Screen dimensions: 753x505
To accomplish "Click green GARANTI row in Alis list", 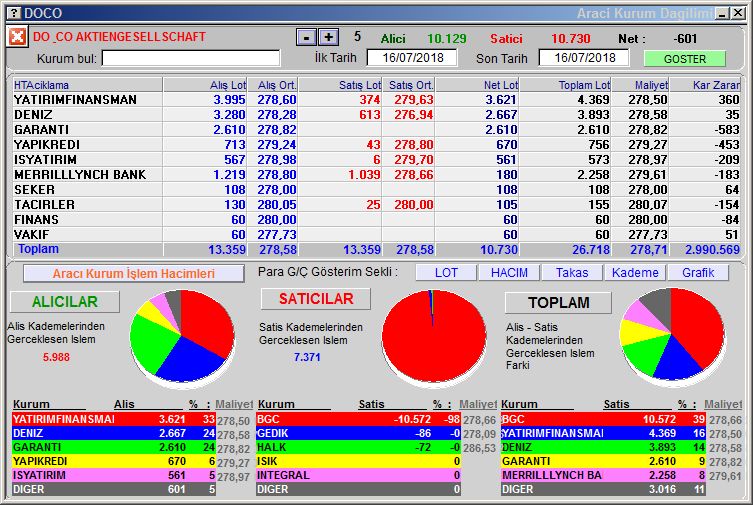I will pos(114,447).
